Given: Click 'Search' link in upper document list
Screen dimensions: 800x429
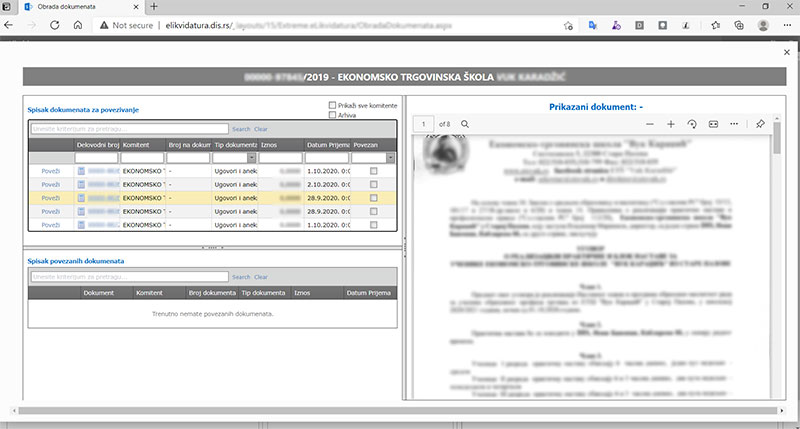Looking at the screenshot, I should [x=241, y=129].
